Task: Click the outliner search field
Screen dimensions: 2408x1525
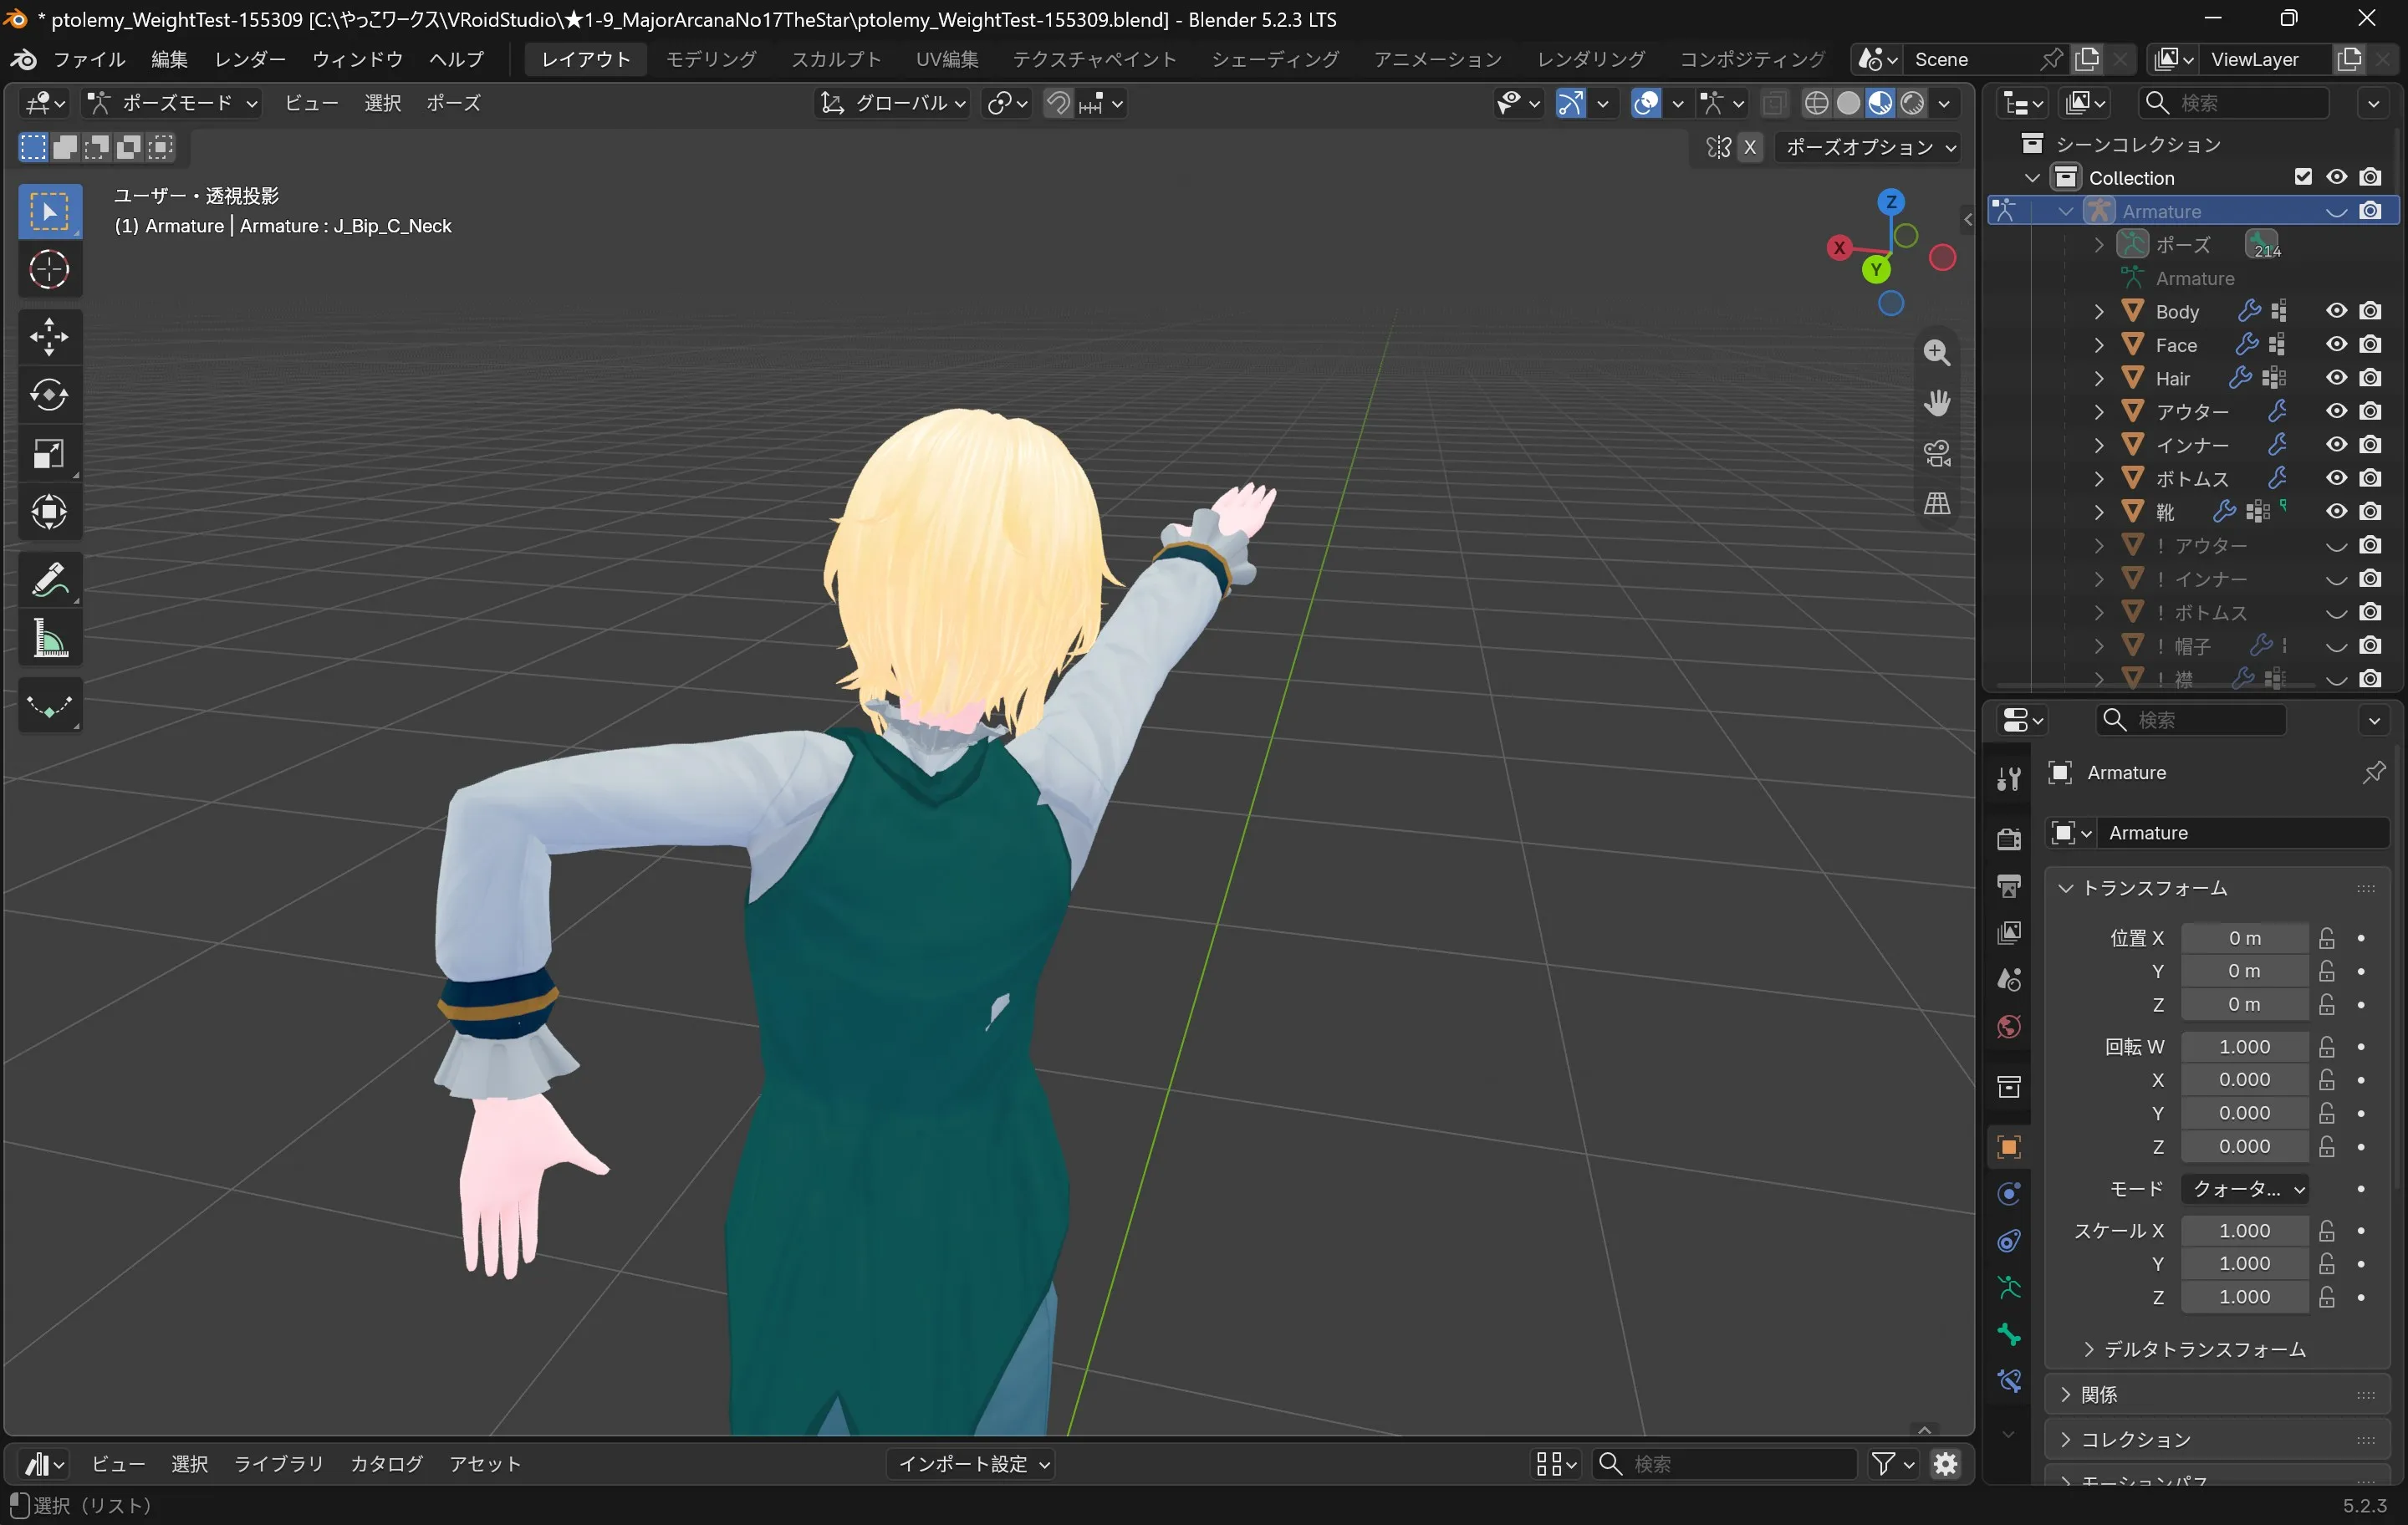Action: 2236,103
